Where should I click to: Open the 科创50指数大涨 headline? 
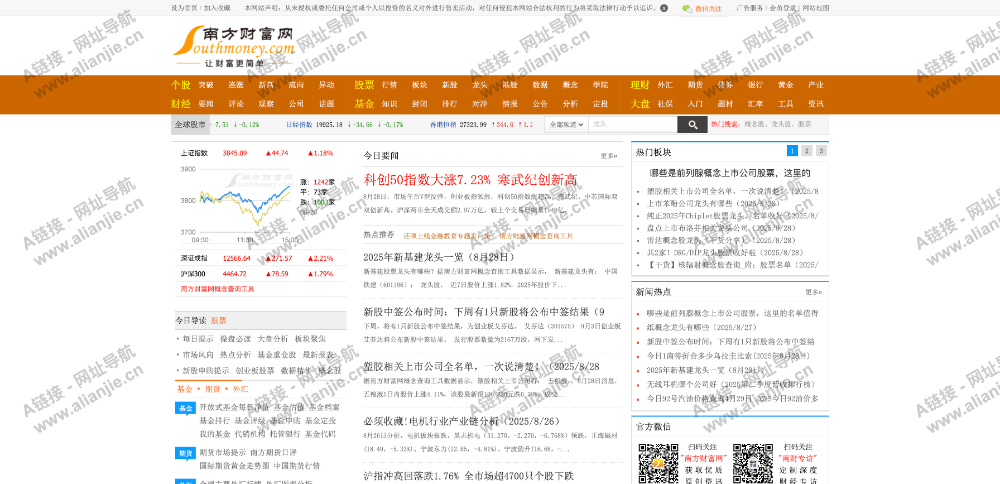pos(470,179)
